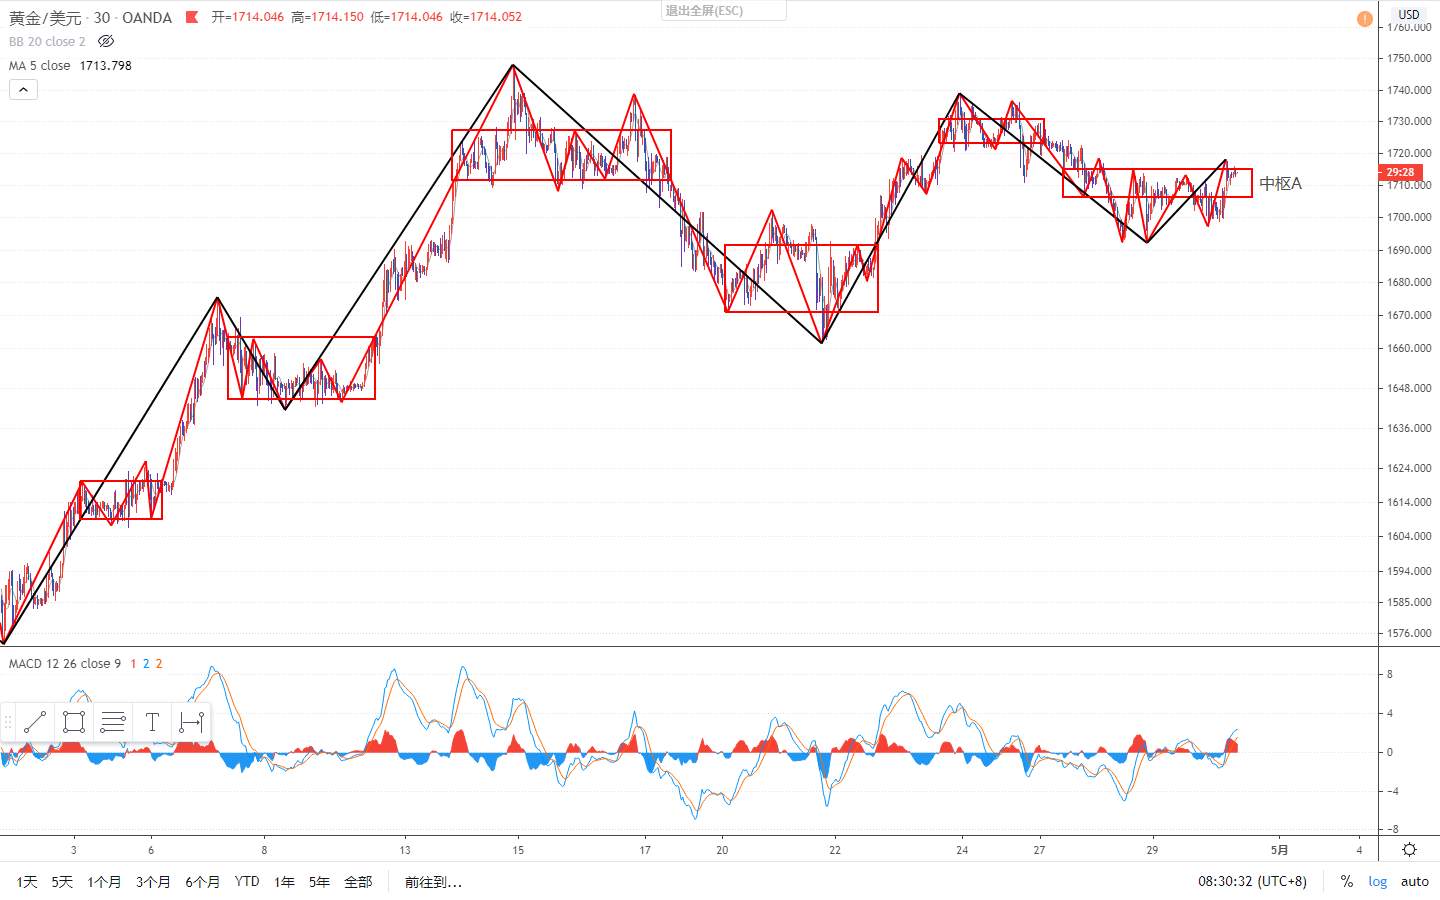The height and width of the screenshot is (900, 1440).
Task: Open chart settings gear icon
Action: [1409, 850]
